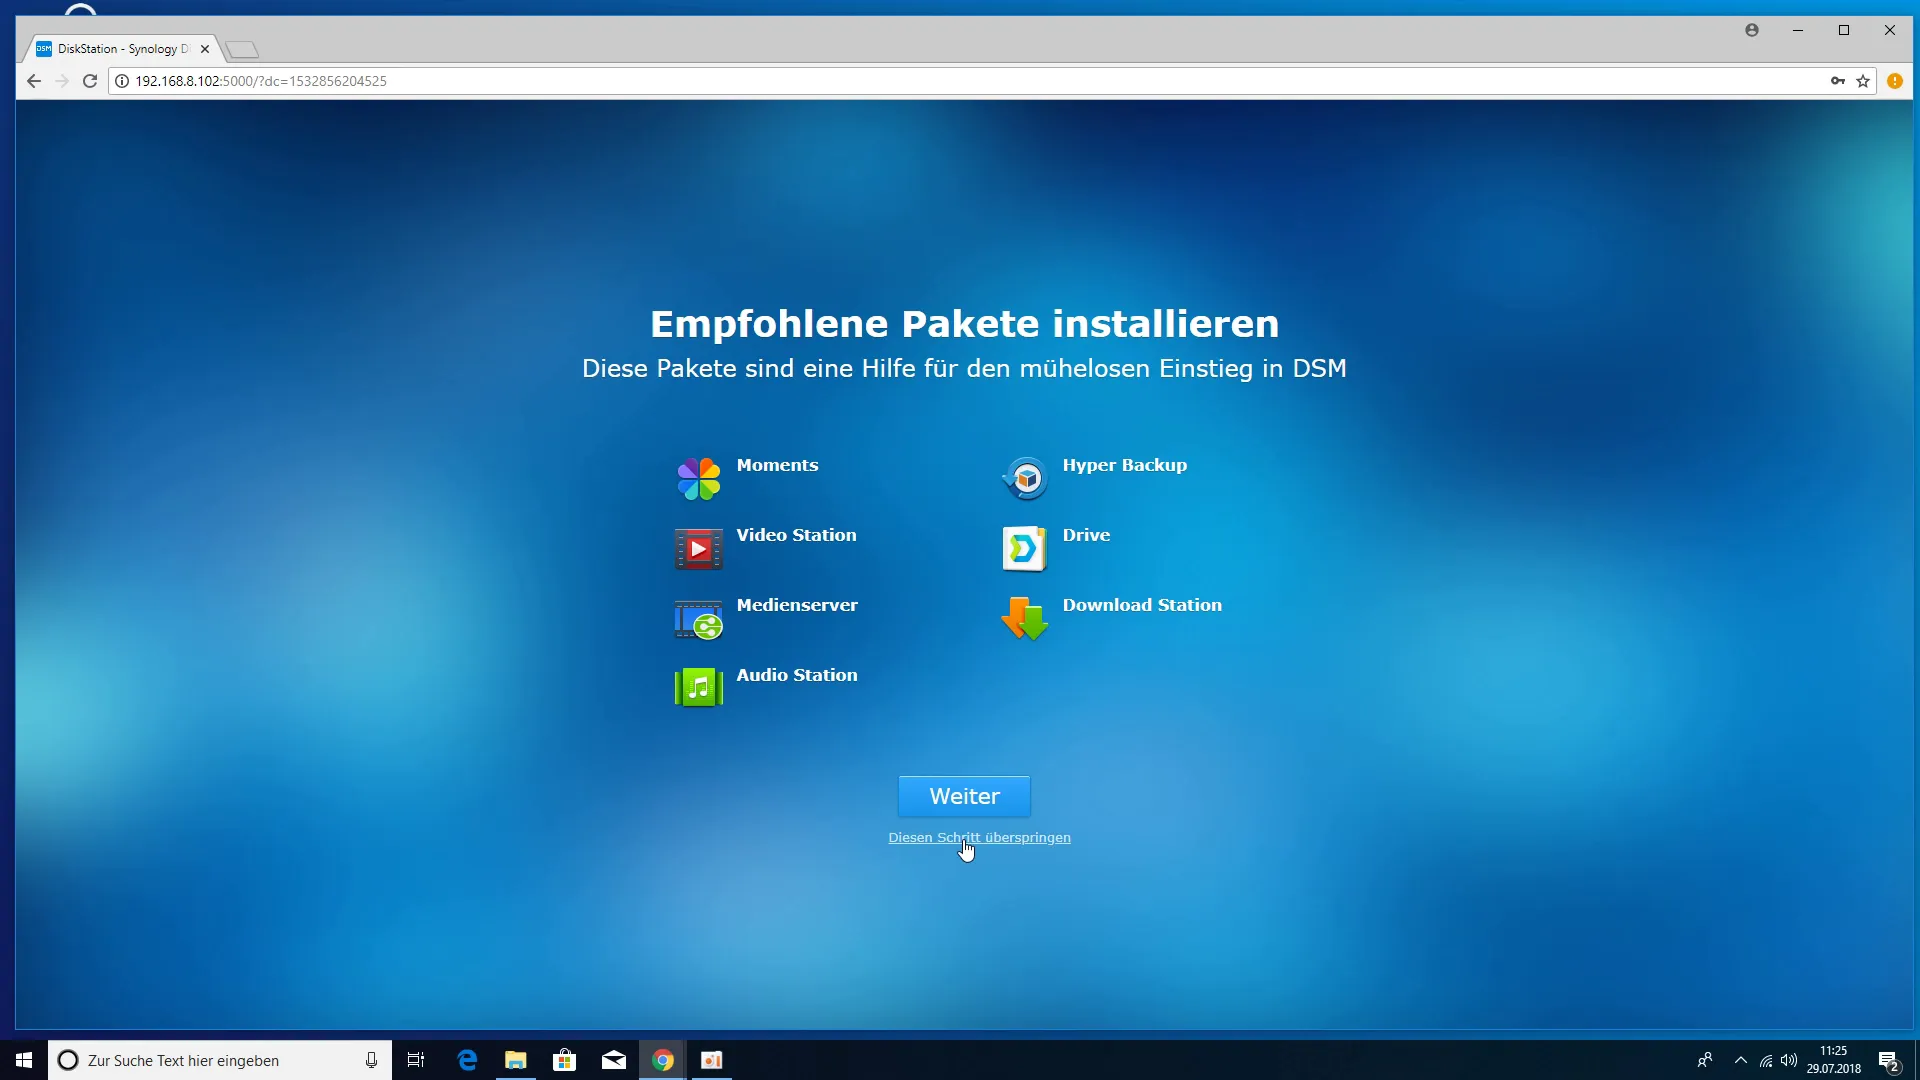Select the Moments label text
The image size is (1920, 1080).
pyautogui.click(x=777, y=465)
